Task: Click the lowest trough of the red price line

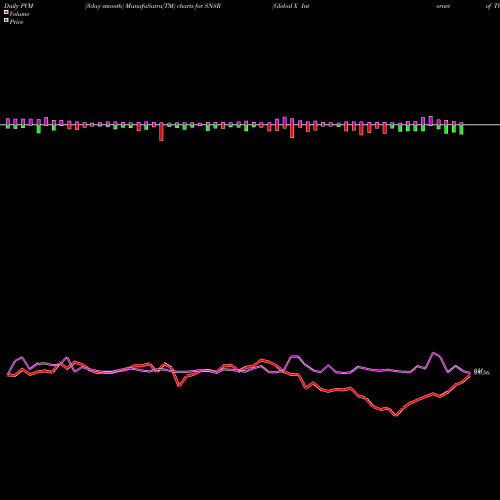Action: tap(396, 416)
